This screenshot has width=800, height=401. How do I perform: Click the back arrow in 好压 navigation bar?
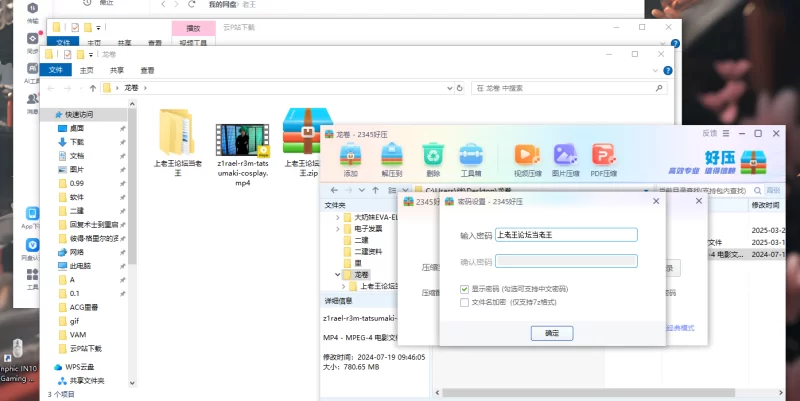(334, 190)
